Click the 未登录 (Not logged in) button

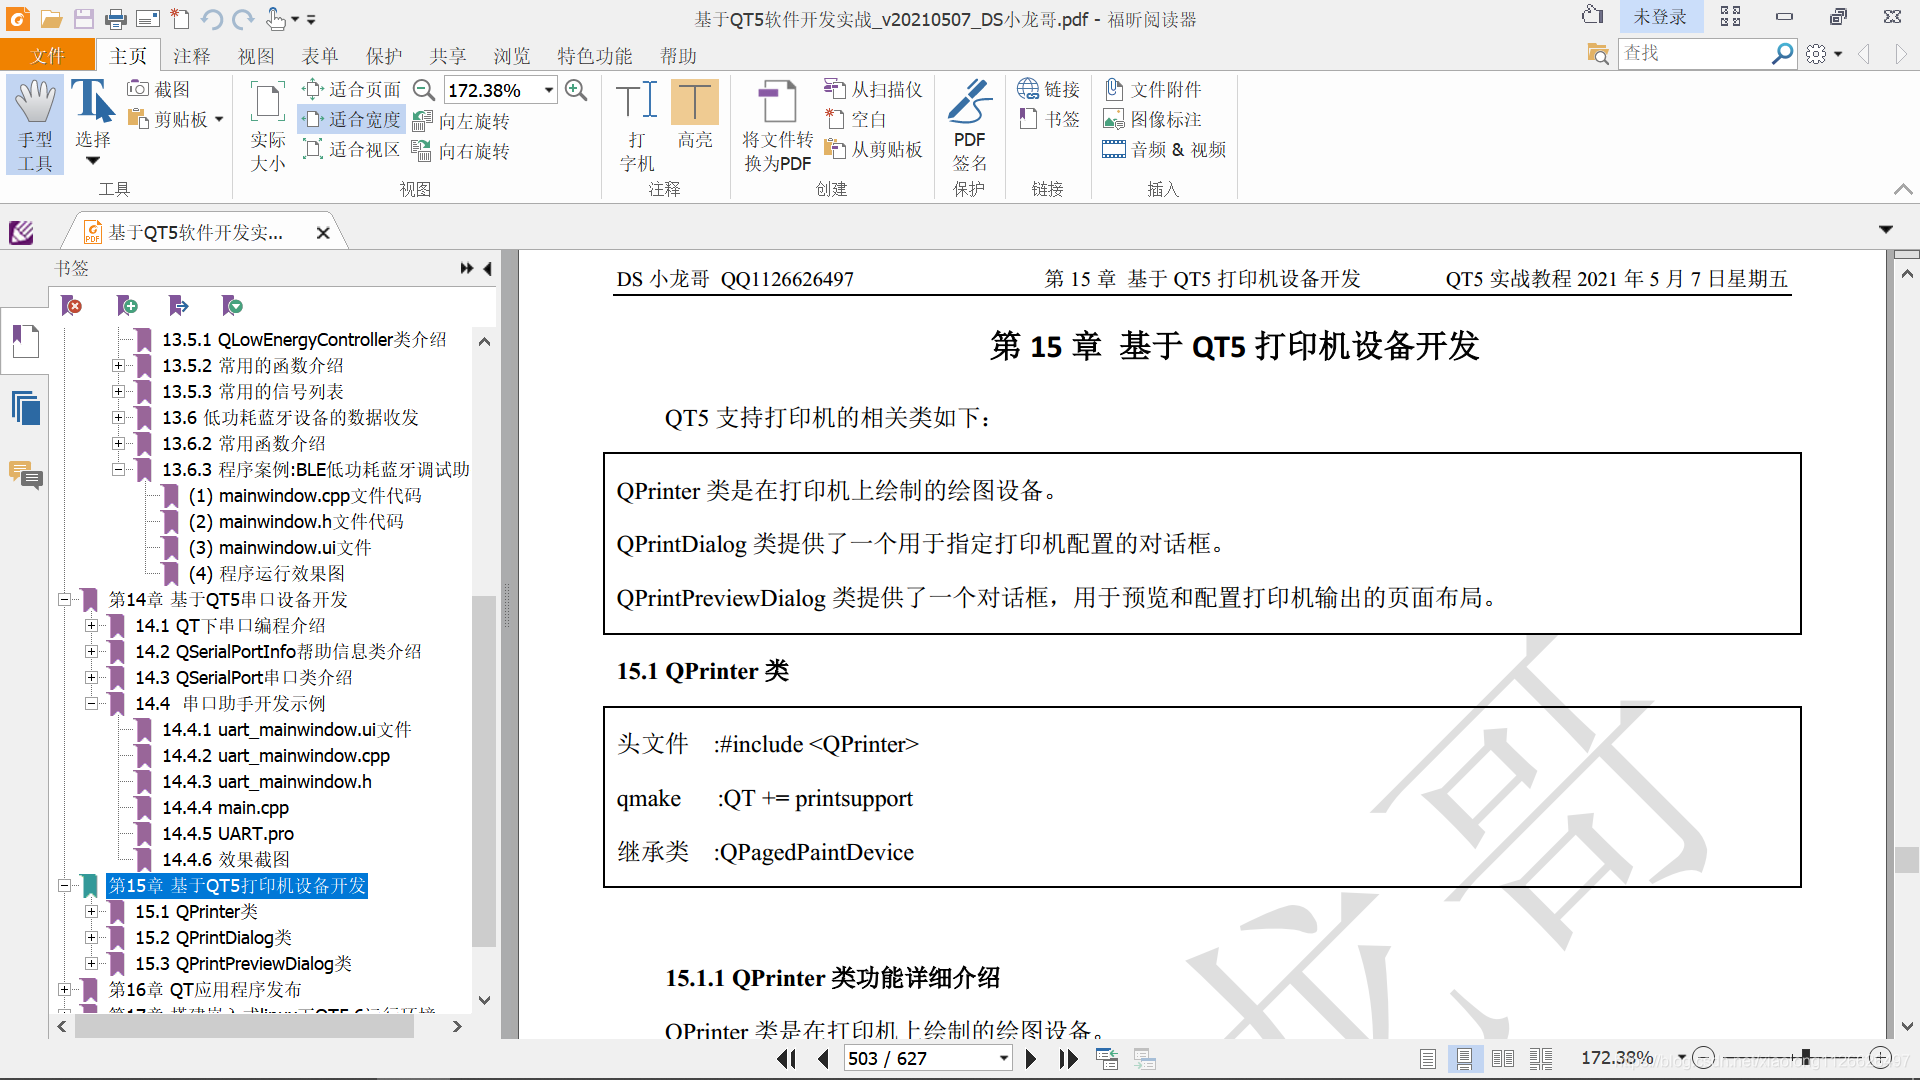[1659, 17]
